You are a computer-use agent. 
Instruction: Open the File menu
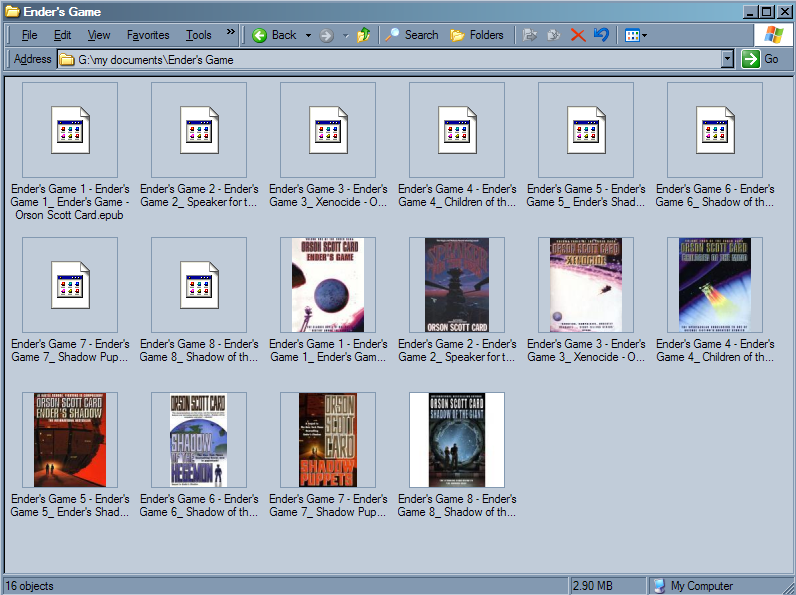29,35
